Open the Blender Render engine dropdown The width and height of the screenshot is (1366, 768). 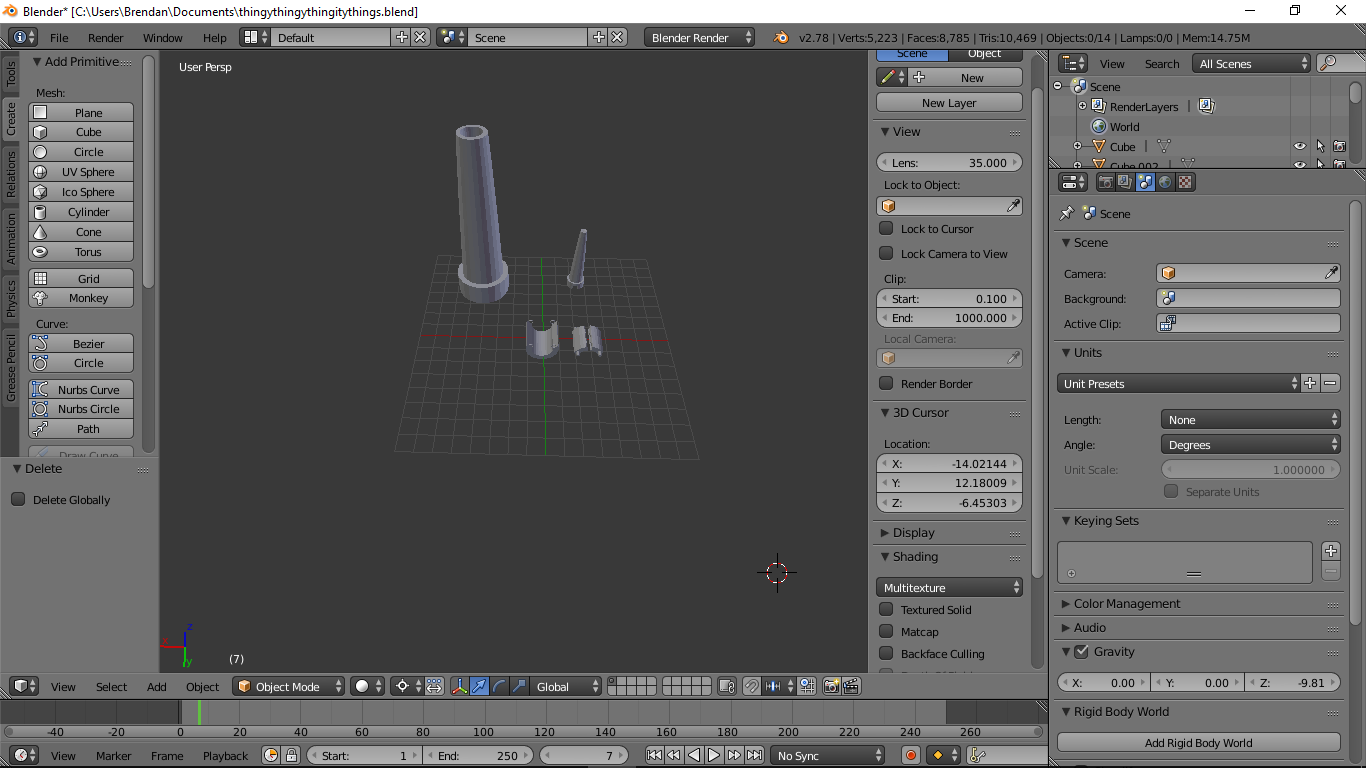(700, 37)
